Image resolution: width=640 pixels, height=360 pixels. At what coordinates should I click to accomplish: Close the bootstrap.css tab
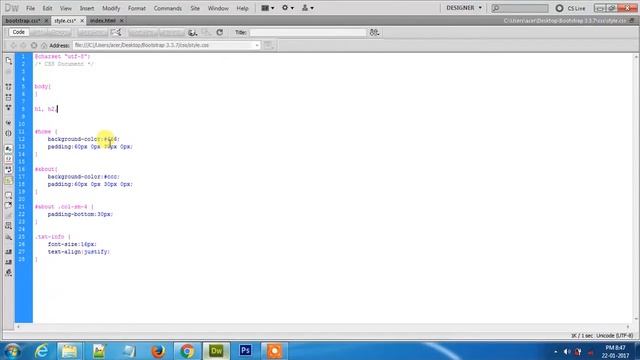(x=46, y=20)
